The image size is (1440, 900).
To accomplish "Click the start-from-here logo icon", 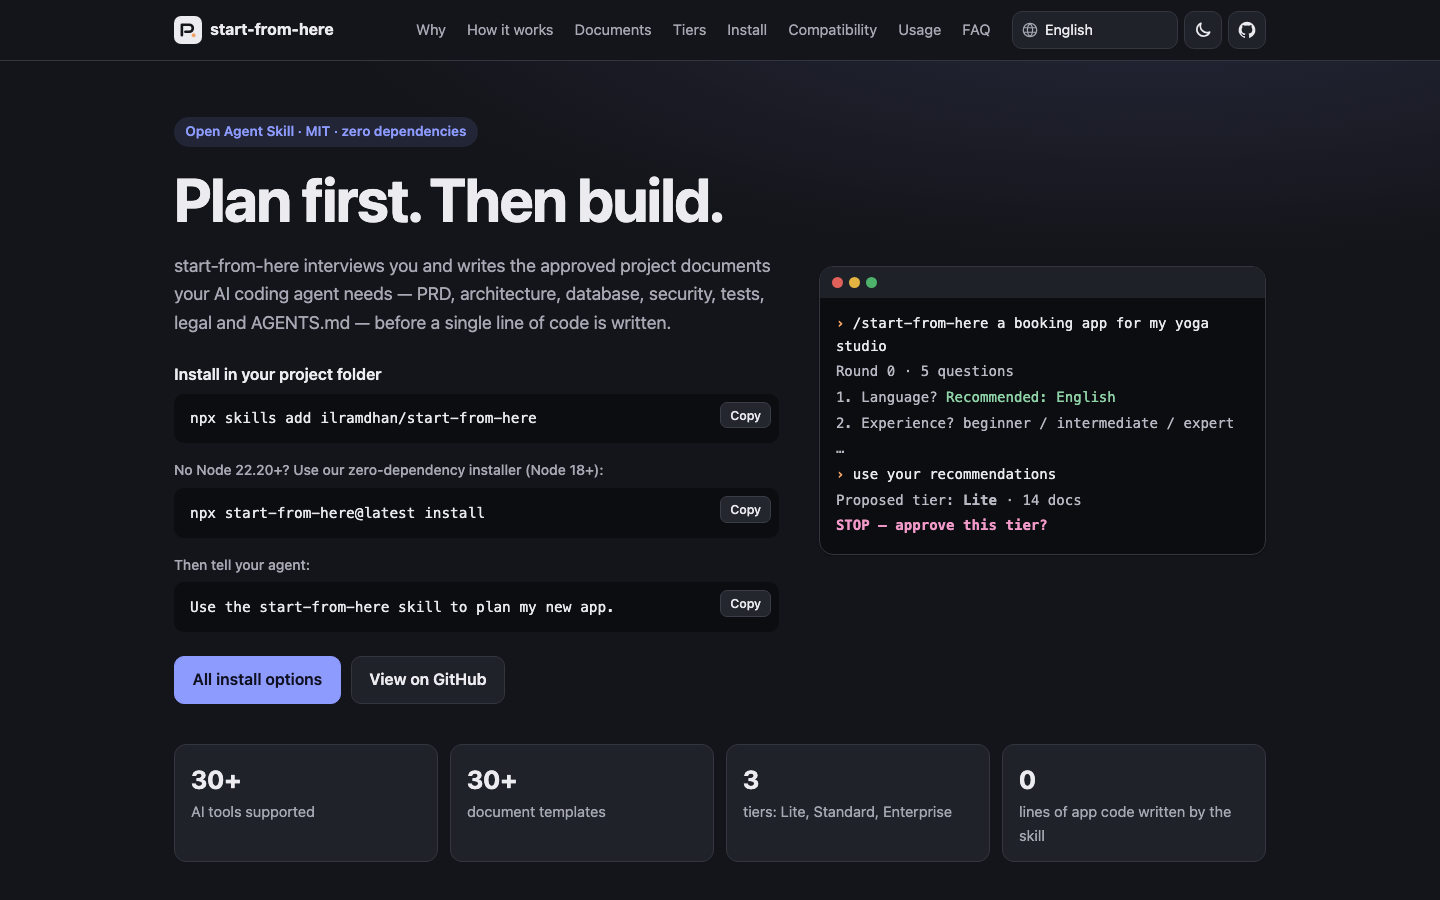I will point(188,30).
